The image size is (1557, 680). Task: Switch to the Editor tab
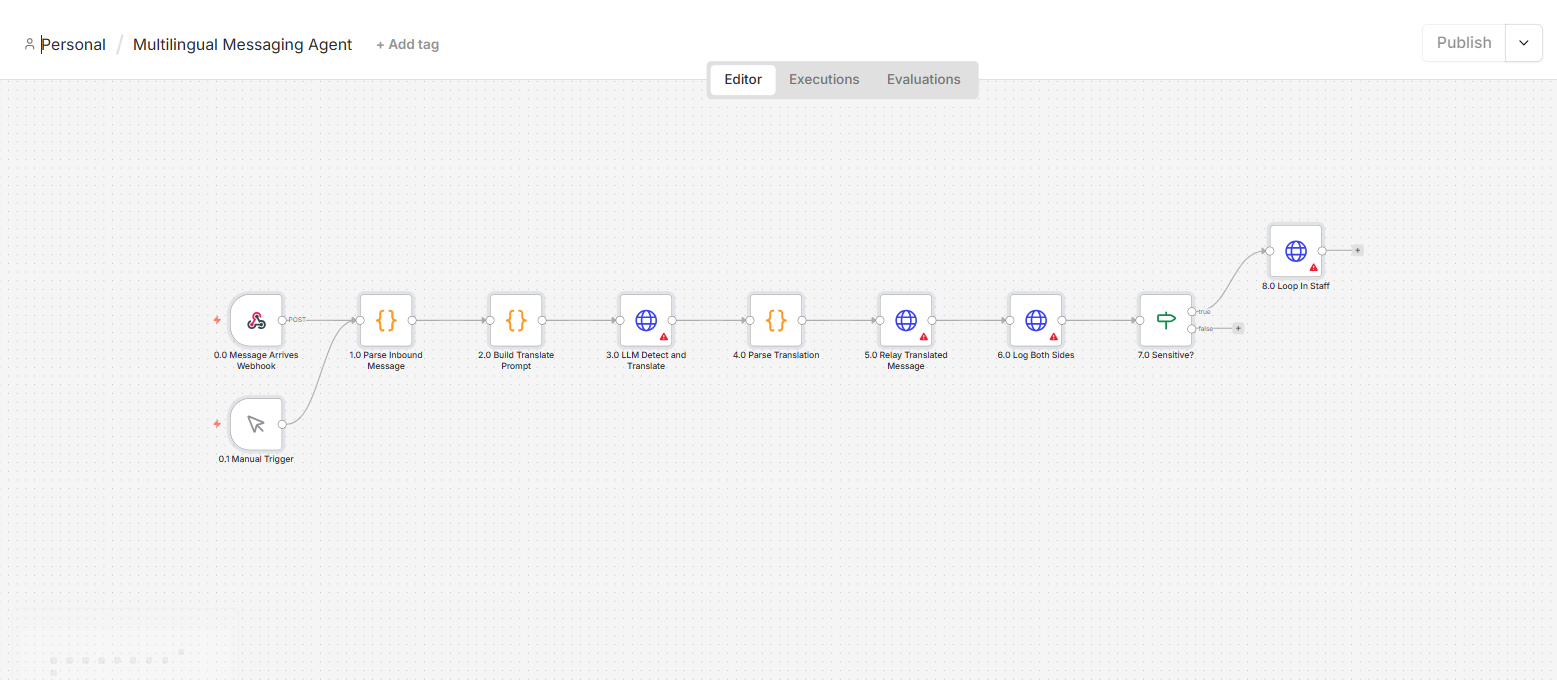[743, 80]
